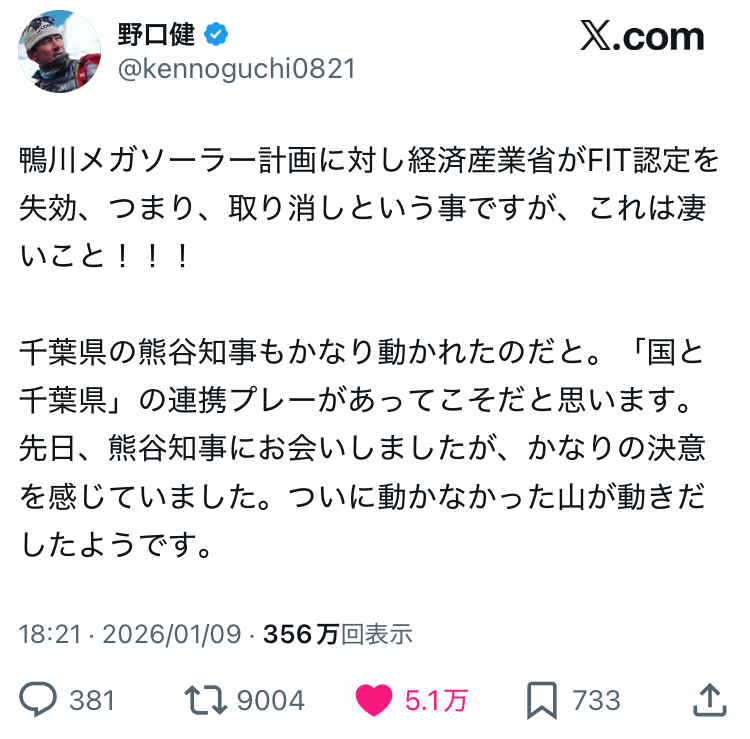The height and width of the screenshot is (739, 750).
Task: Click the 733 bookmarks count
Action: [x=596, y=701]
